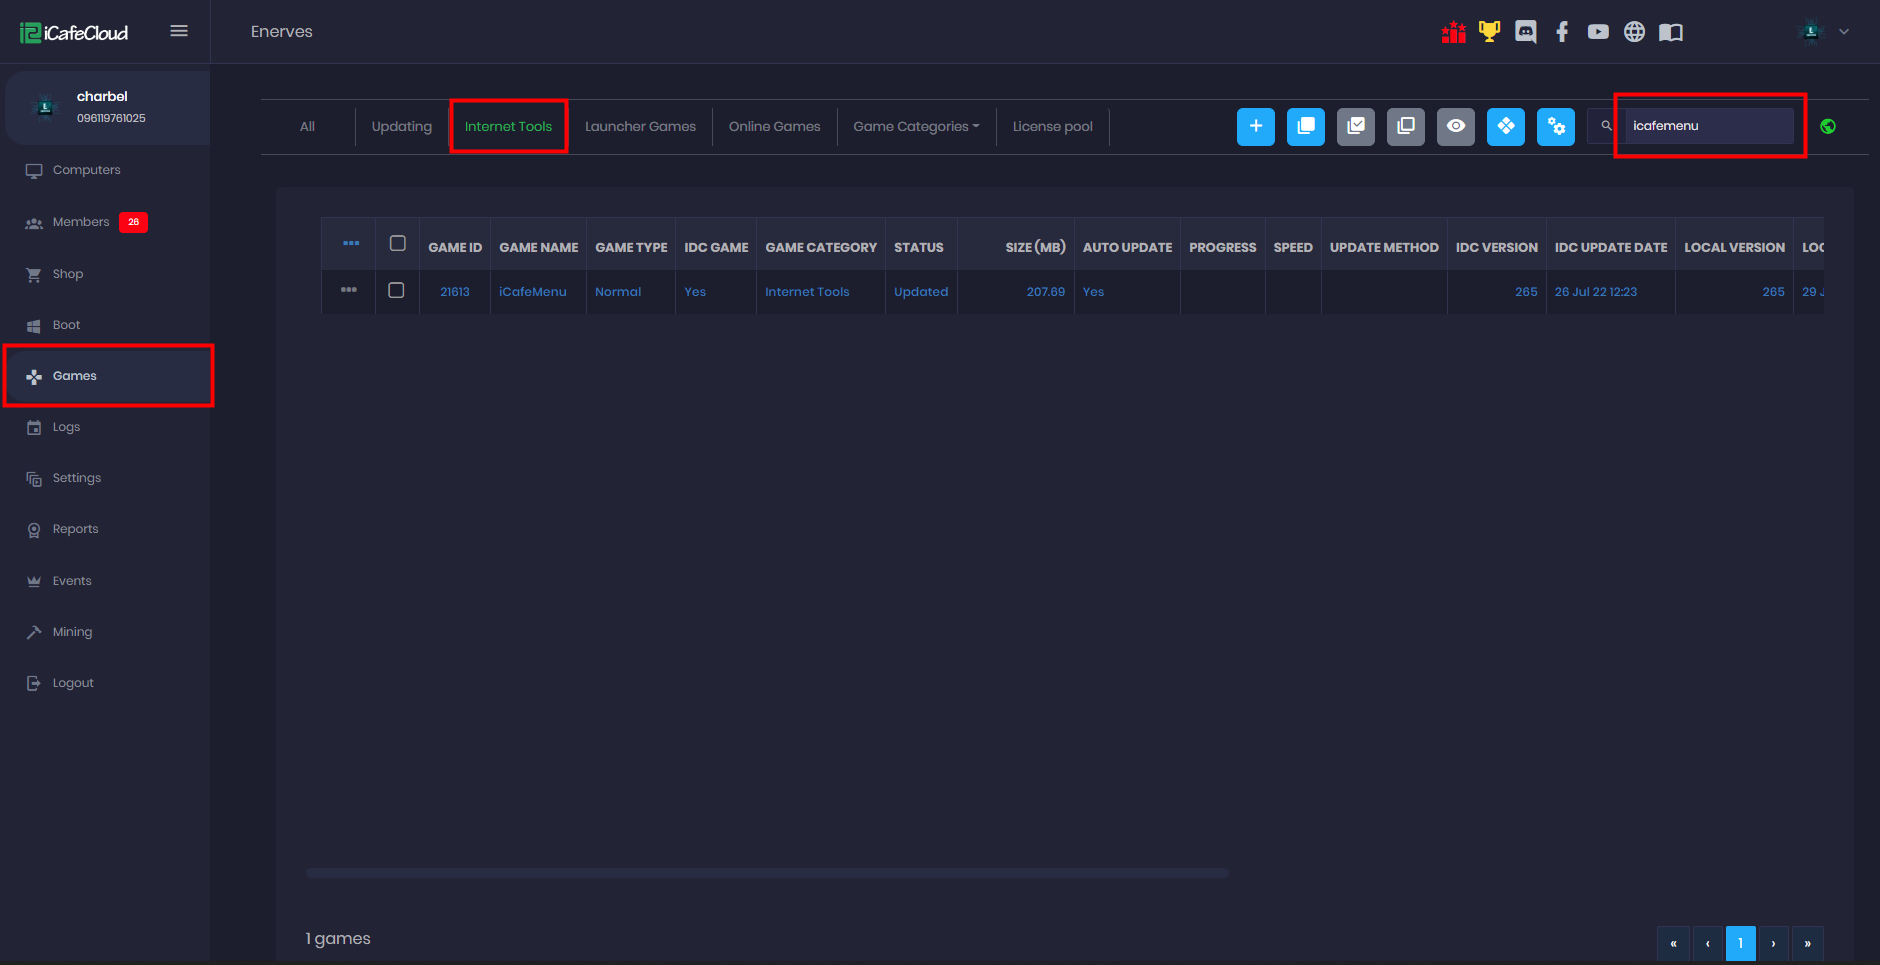Toggle the eye visibility toolbar icon
The width and height of the screenshot is (1880, 965).
coord(1456,126)
